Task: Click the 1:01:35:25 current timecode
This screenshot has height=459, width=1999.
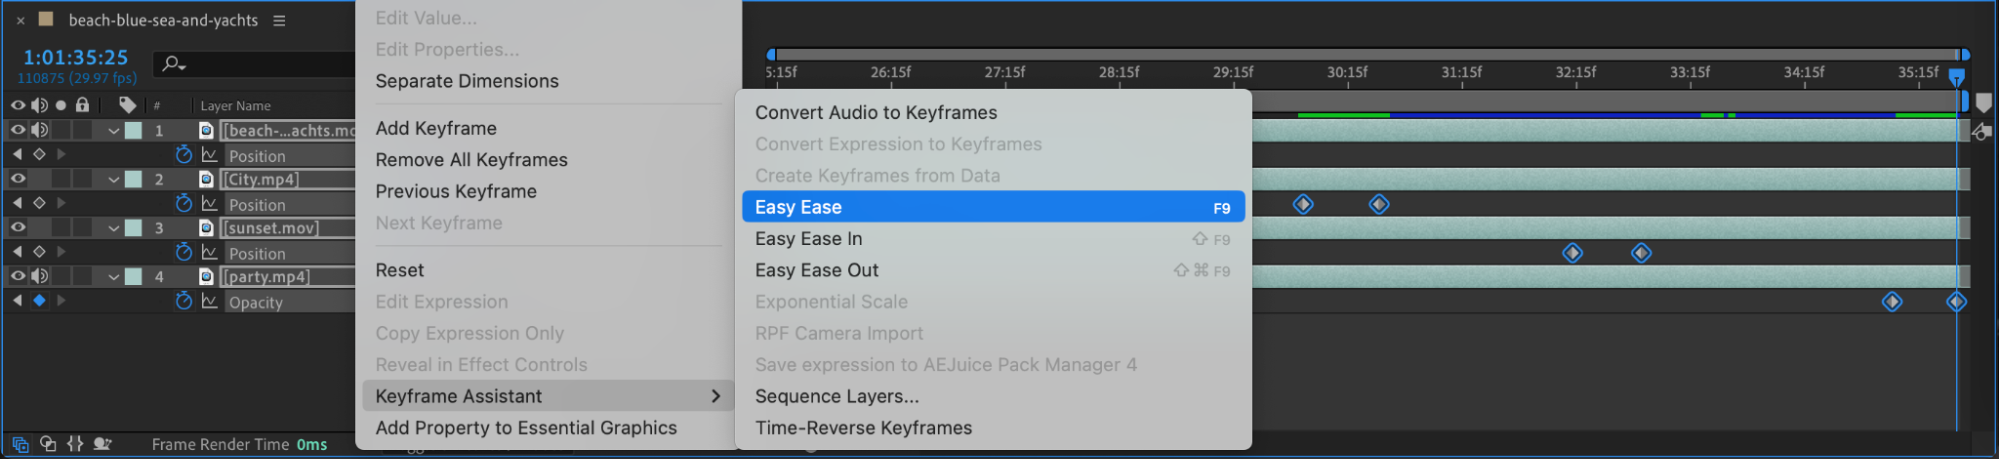Action: (76, 57)
